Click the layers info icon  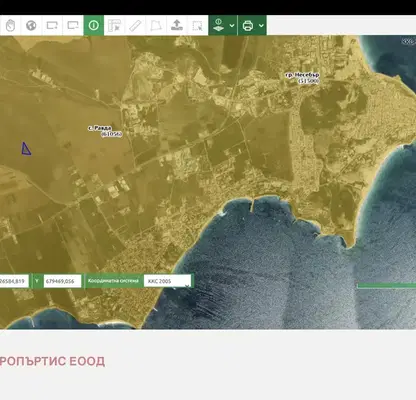point(218,25)
